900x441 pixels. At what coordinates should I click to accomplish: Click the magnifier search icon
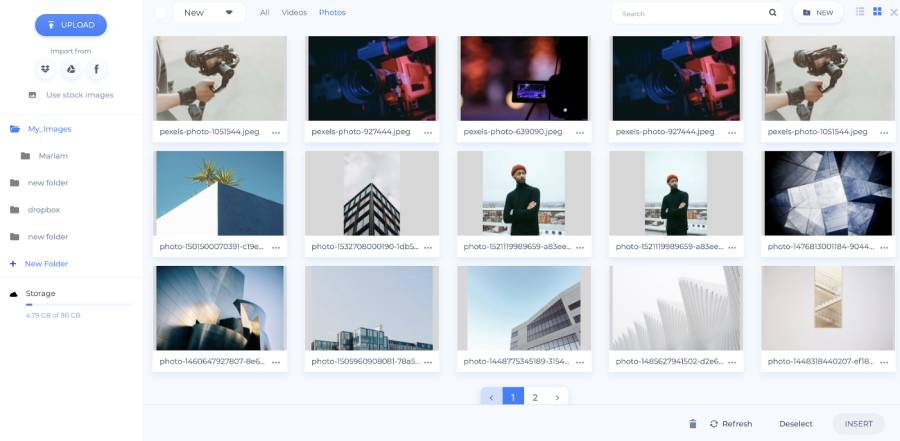coord(773,13)
